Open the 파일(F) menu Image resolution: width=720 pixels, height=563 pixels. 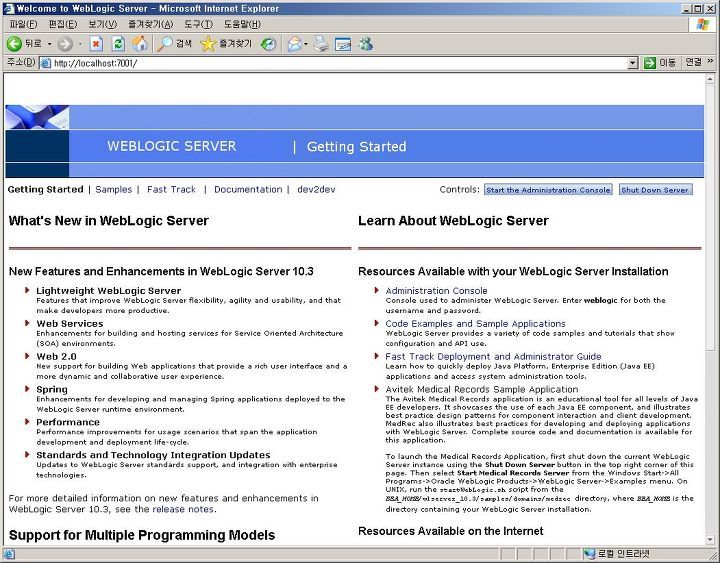coord(23,24)
